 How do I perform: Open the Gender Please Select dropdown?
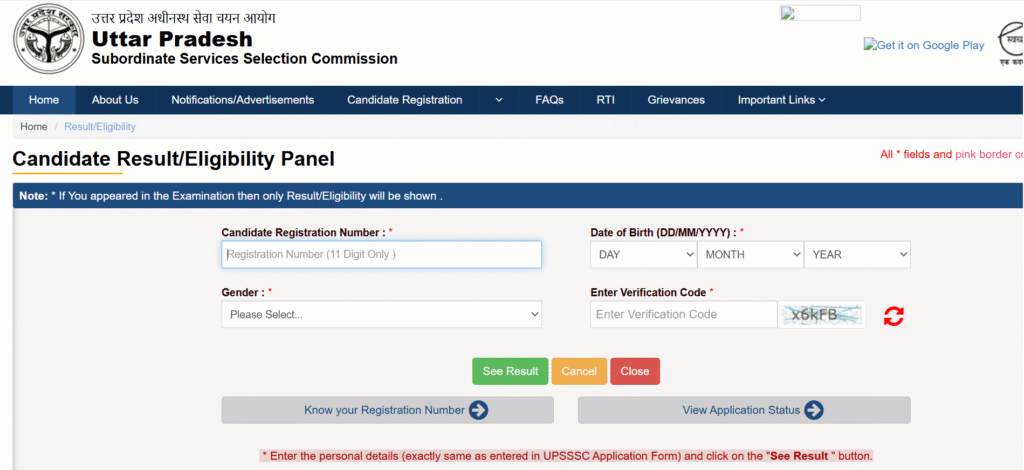pos(381,315)
